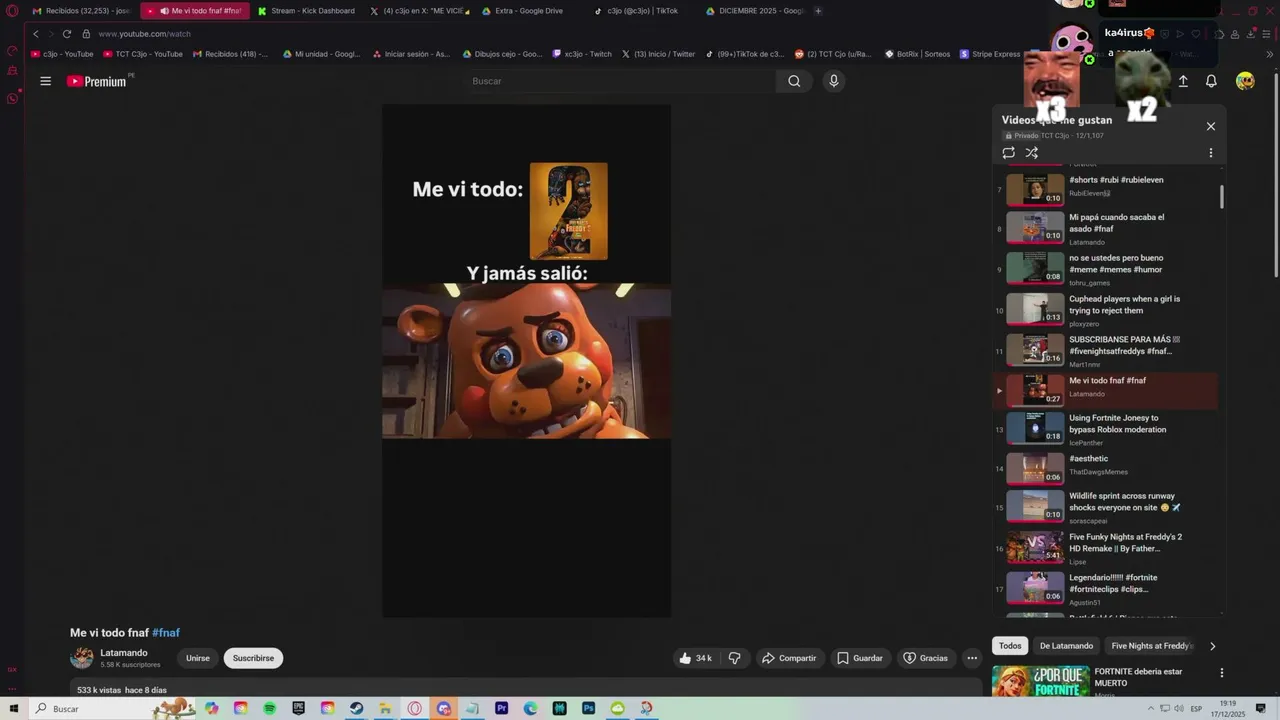Image resolution: width=1280 pixels, height=720 pixels.
Task: Select Five Nights at Freddy's chip
Action: tap(1151, 646)
